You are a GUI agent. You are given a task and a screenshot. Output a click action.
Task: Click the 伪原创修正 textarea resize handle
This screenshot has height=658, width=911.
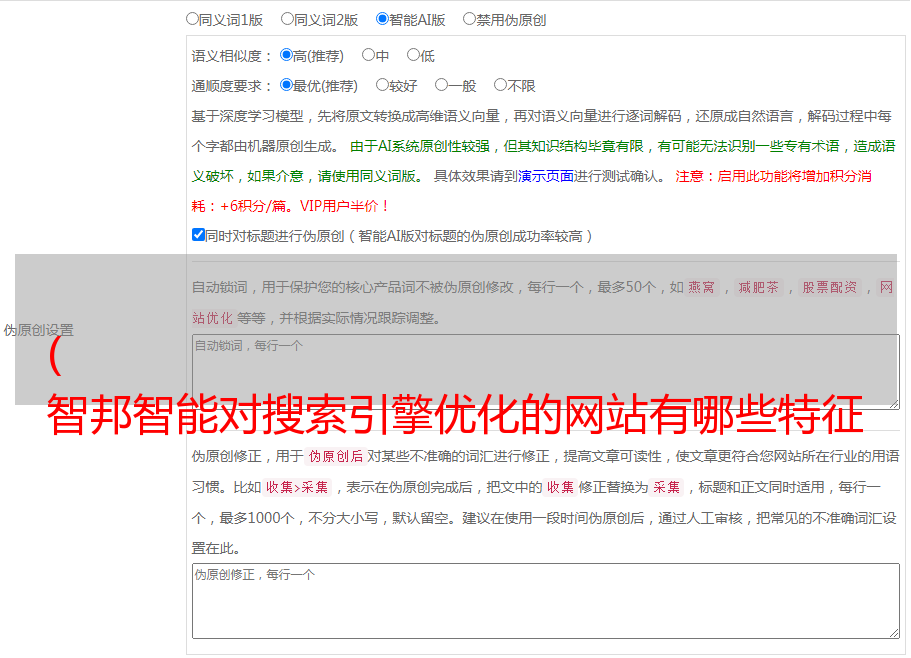pos(894,633)
